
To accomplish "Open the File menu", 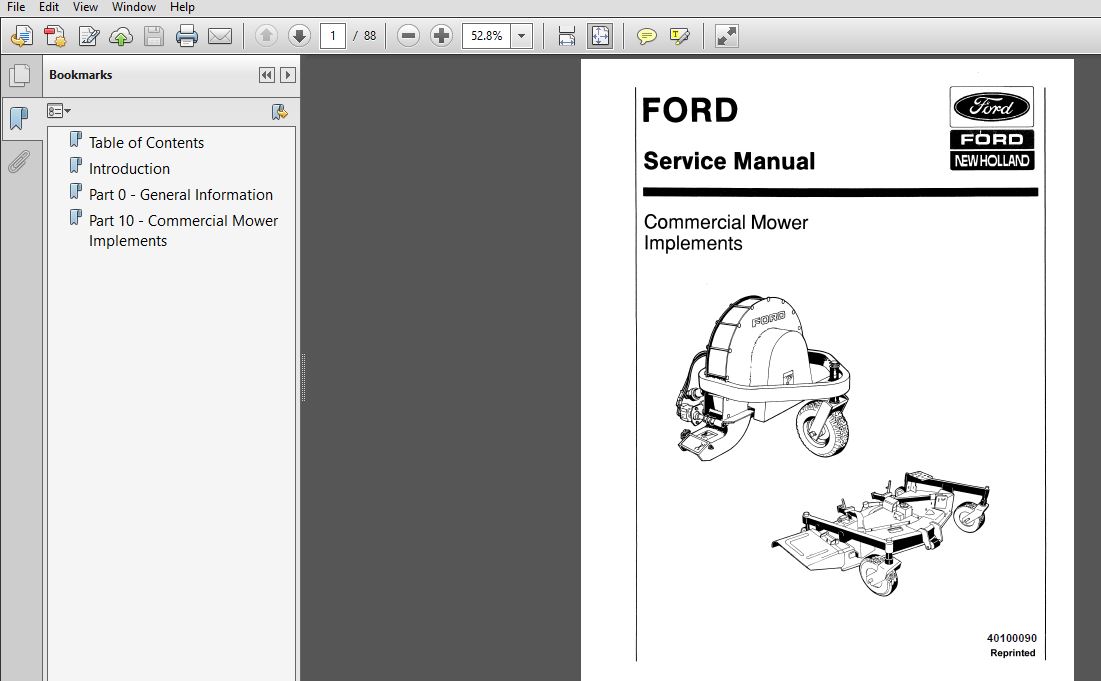I will click(x=15, y=7).
